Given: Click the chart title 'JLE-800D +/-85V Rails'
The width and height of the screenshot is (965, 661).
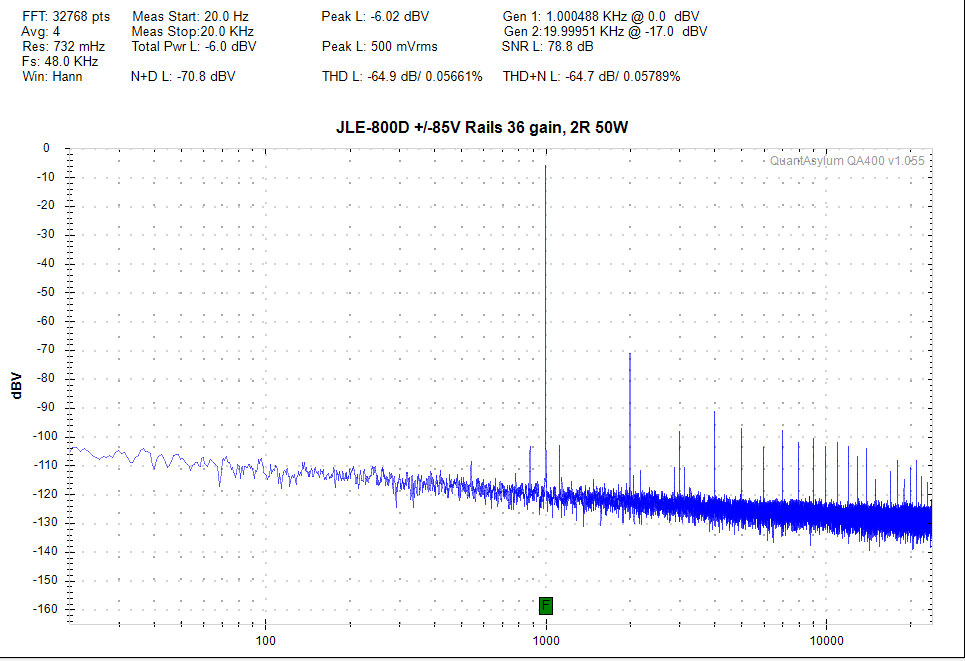Looking at the screenshot, I should [x=482, y=127].
